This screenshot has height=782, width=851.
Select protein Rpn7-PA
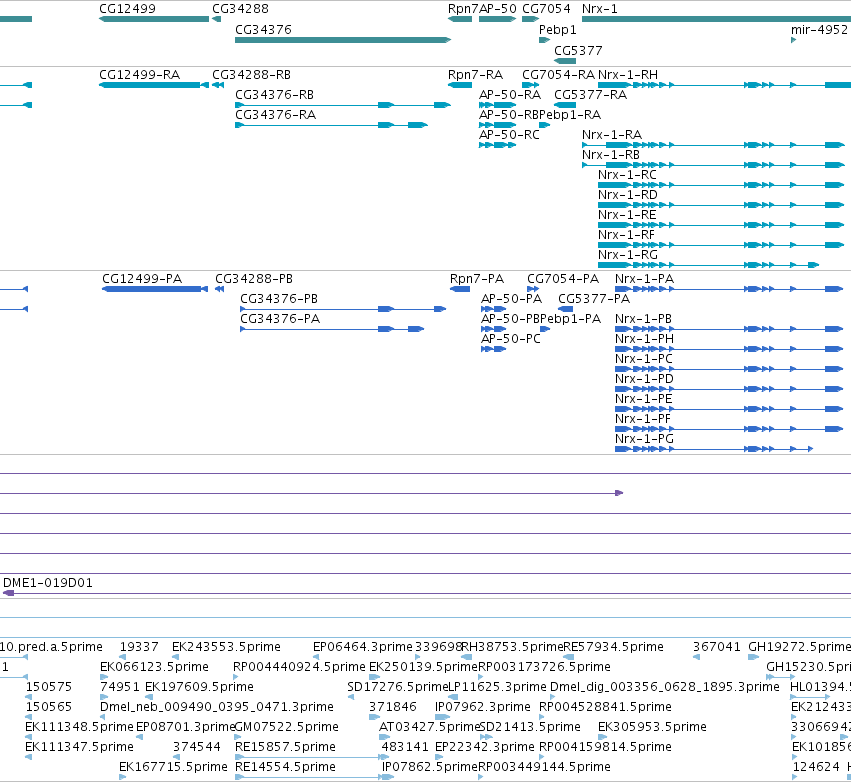pyautogui.click(x=477, y=278)
